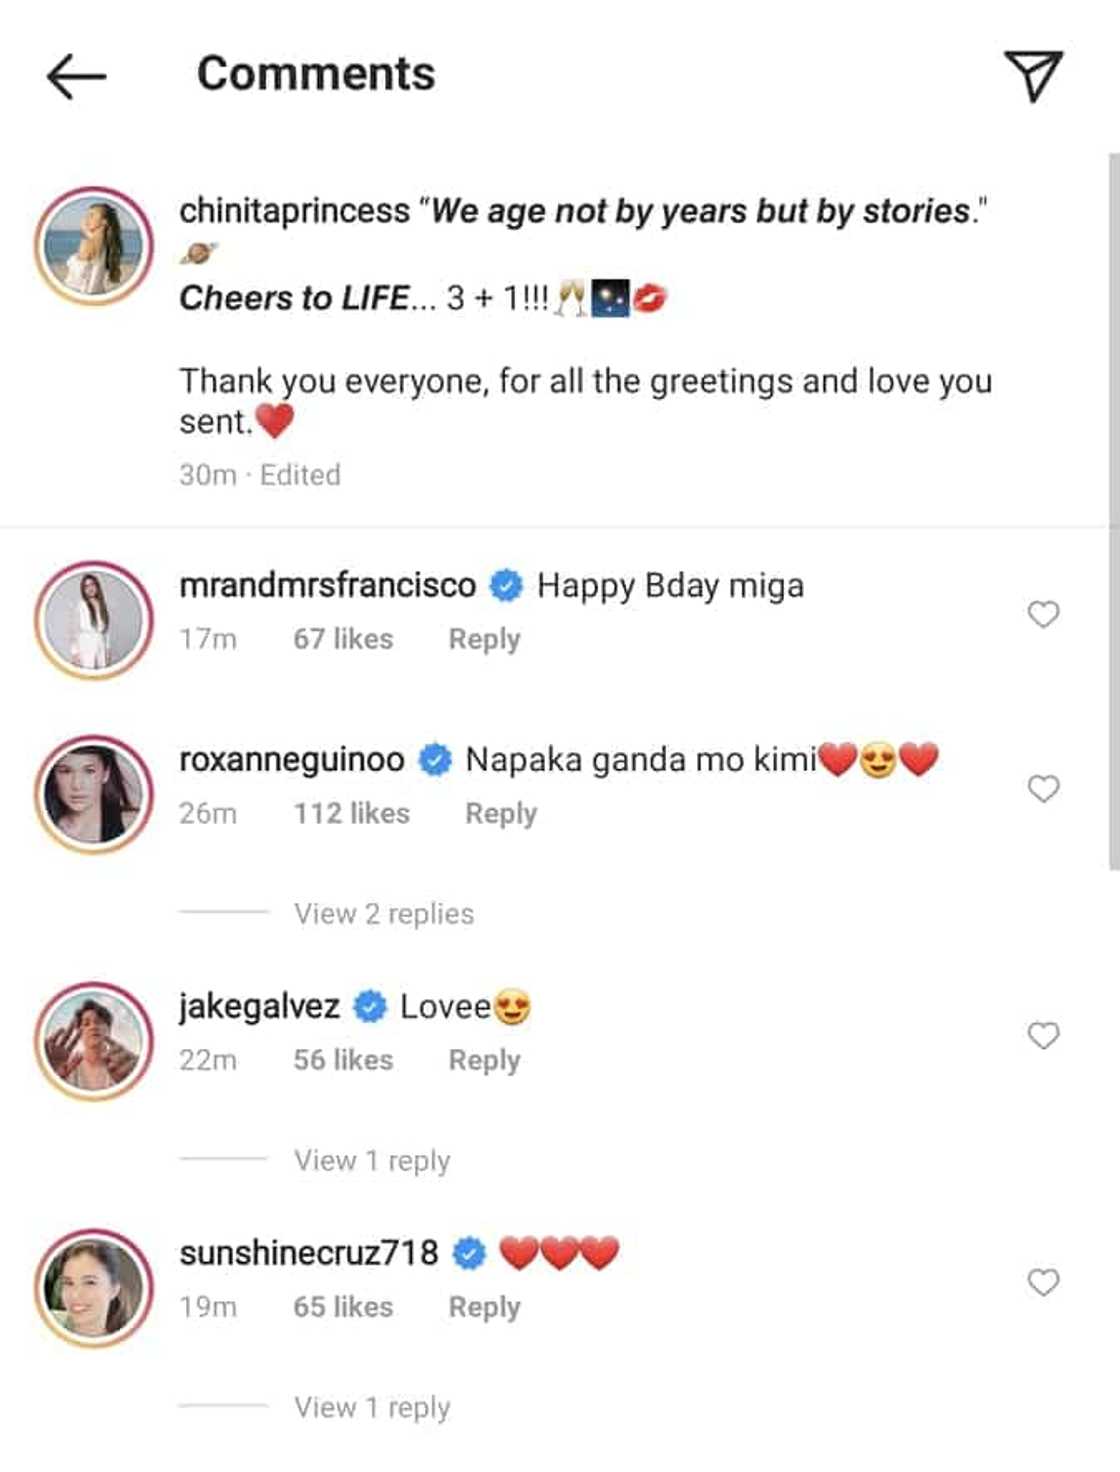Reply to sunshinecruz718's hearts comment

[x=484, y=1307]
